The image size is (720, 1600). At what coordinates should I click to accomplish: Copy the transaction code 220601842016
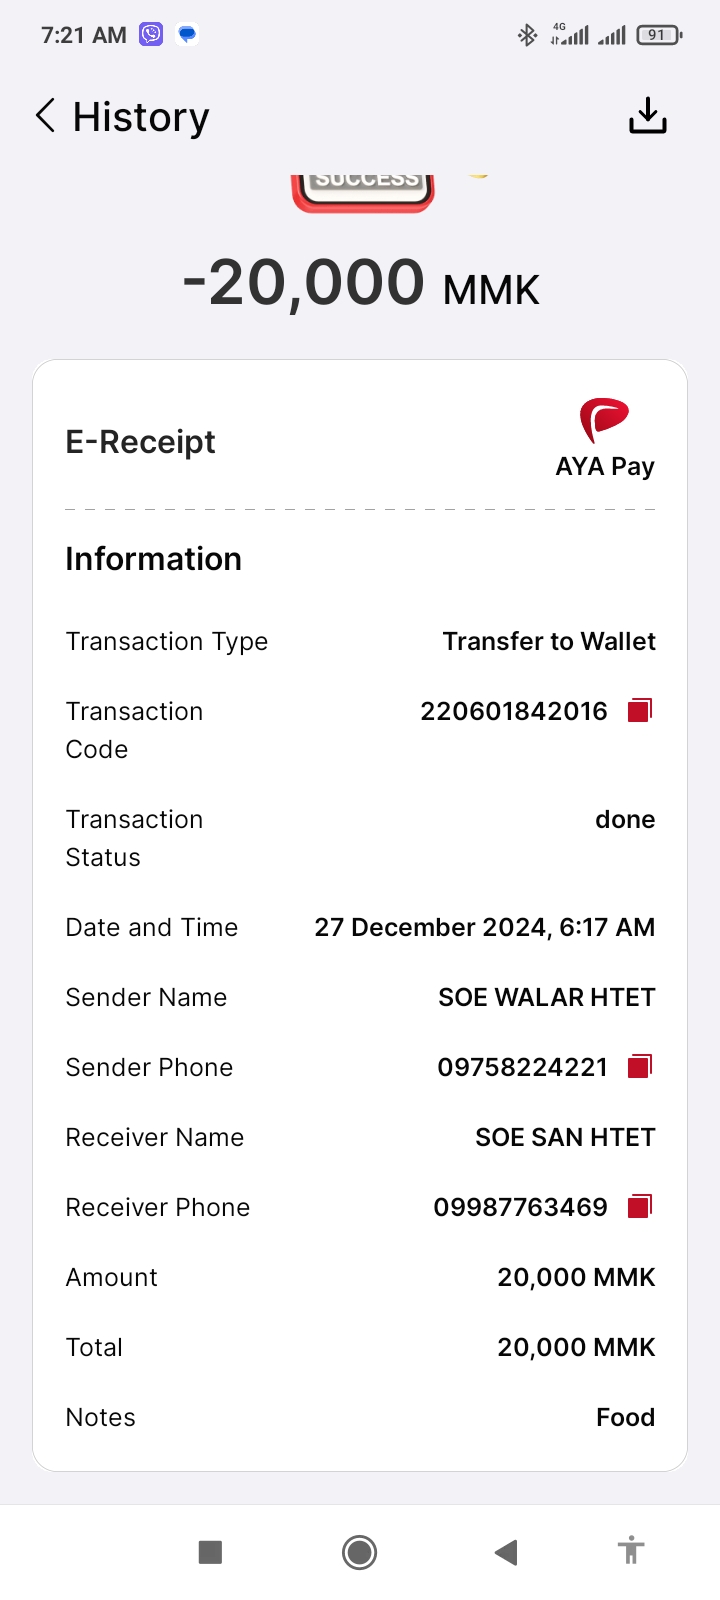[x=639, y=711]
